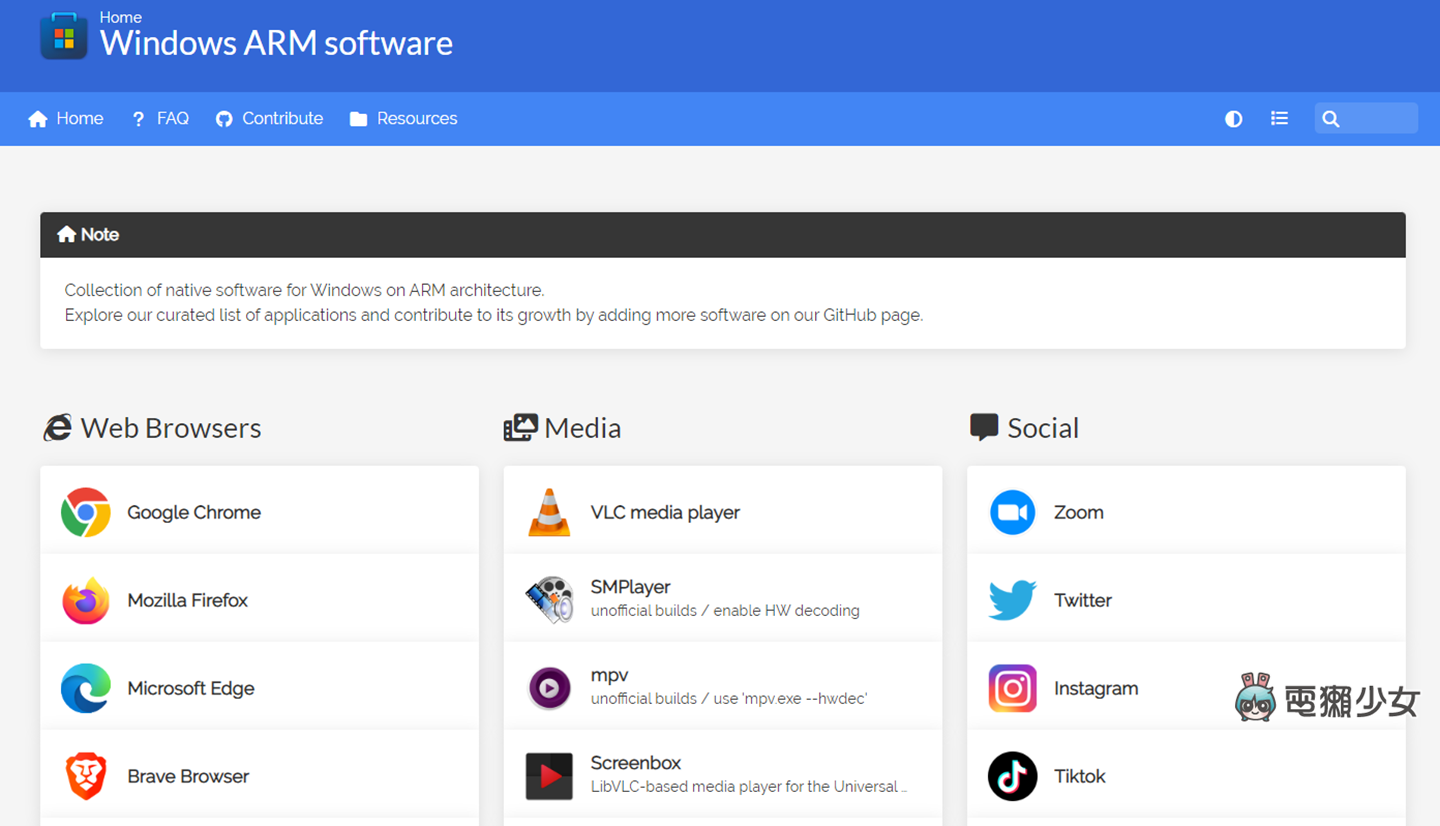
Task: Click the Microsoft Edge icon
Action: tap(86, 688)
